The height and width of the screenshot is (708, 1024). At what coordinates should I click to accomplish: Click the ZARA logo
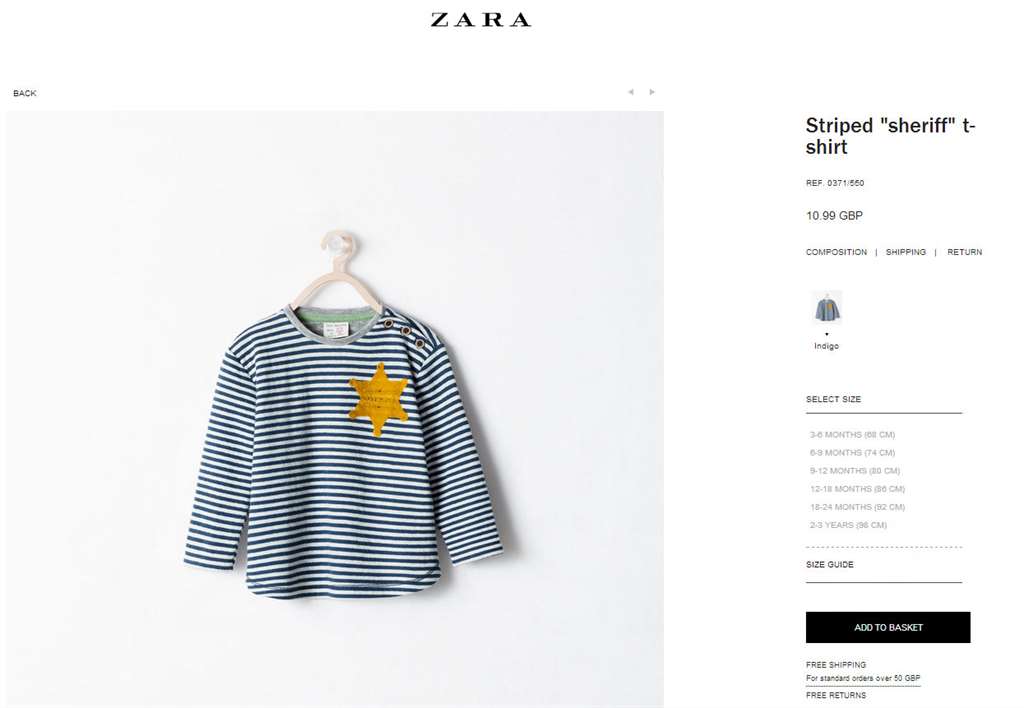(x=481, y=20)
